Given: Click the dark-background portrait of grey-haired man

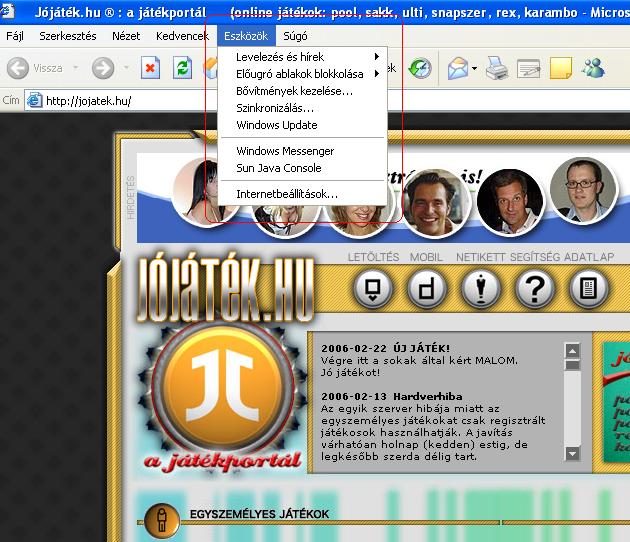Looking at the screenshot, I should (509, 203).
